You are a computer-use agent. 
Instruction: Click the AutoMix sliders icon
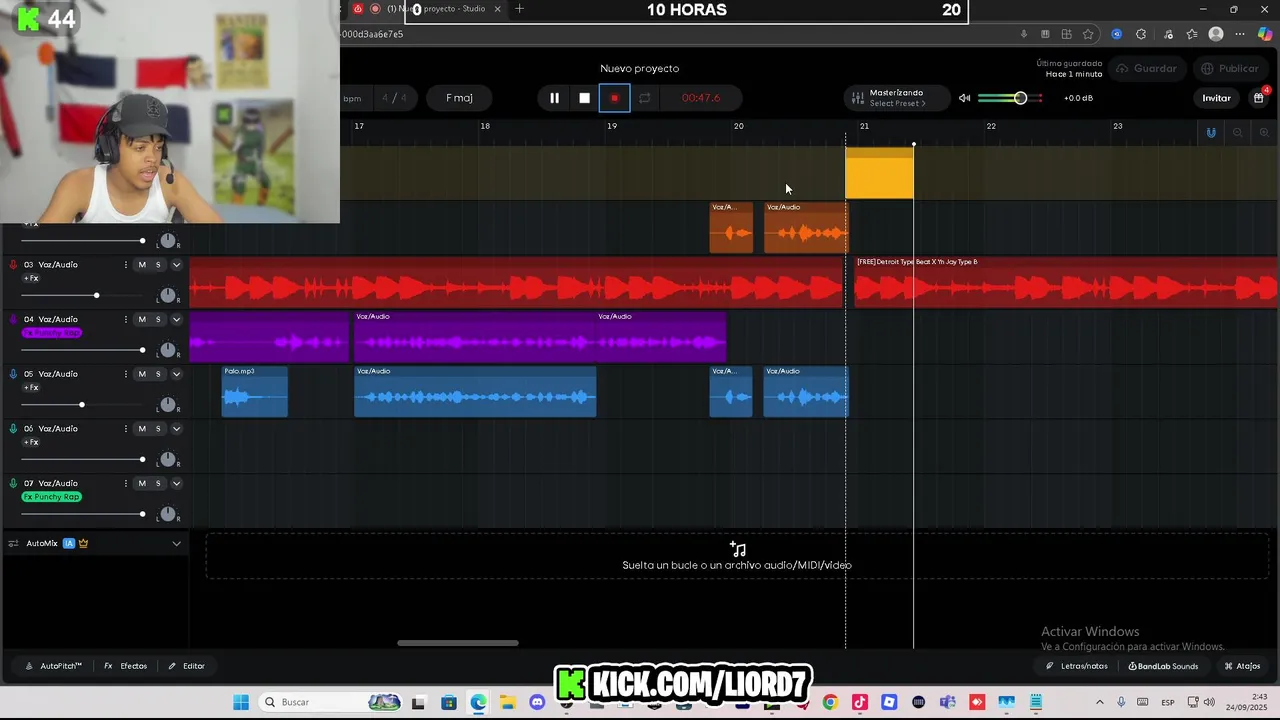click(13, 543)
